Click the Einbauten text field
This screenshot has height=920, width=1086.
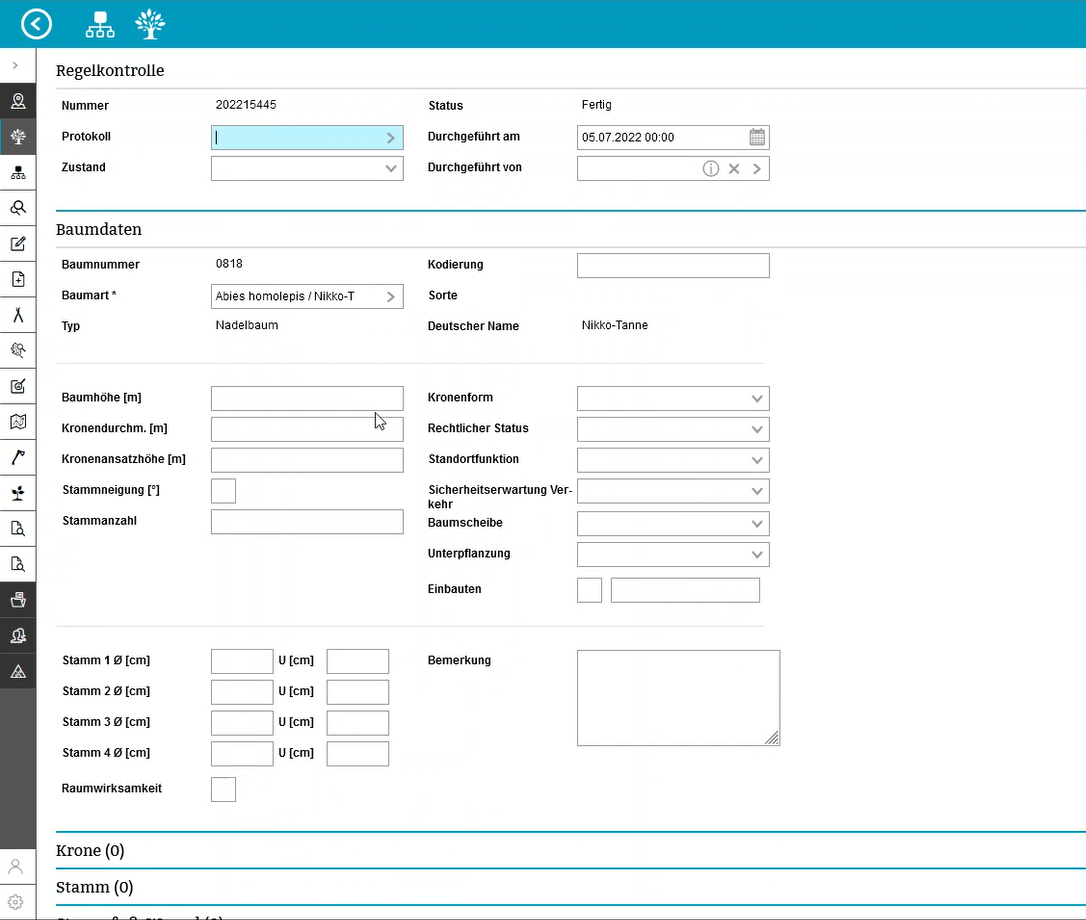(685, 590)
